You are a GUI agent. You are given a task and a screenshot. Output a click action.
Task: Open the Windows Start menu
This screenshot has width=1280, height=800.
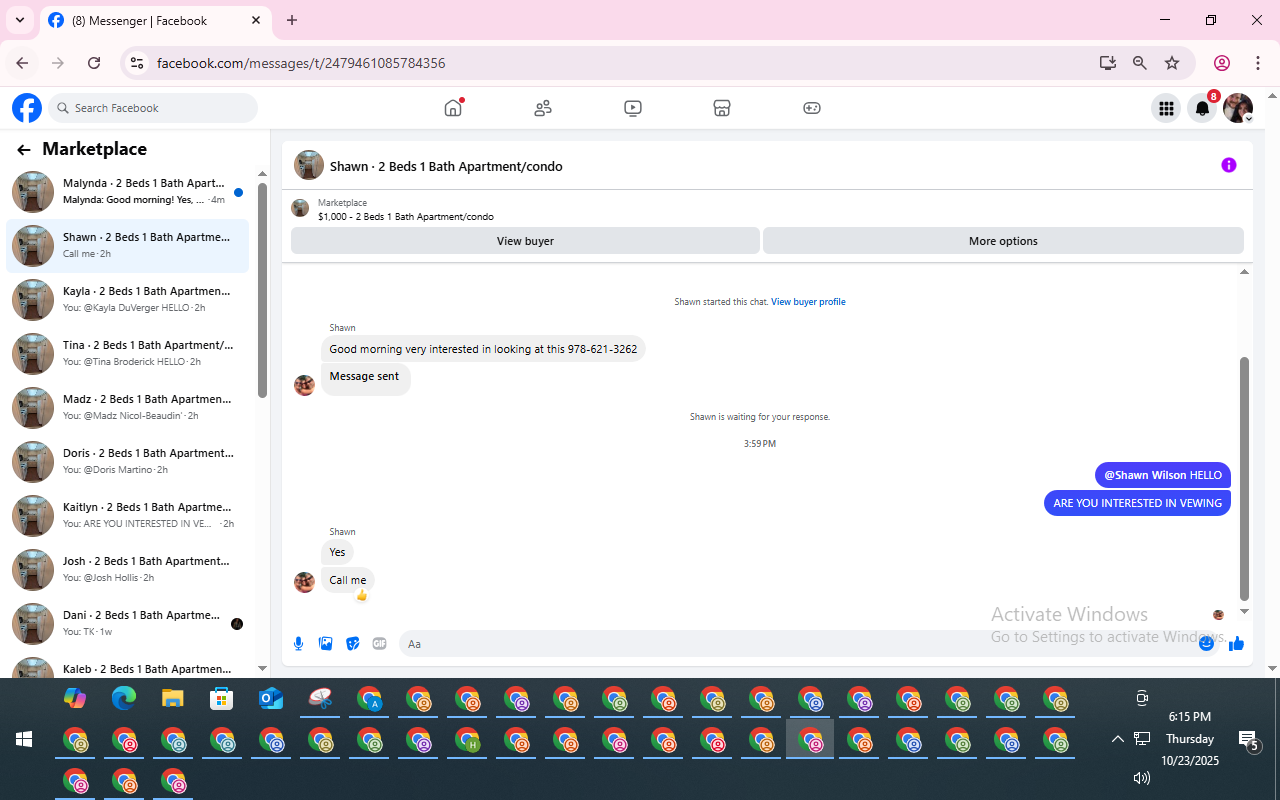click(x=24, y=740)
